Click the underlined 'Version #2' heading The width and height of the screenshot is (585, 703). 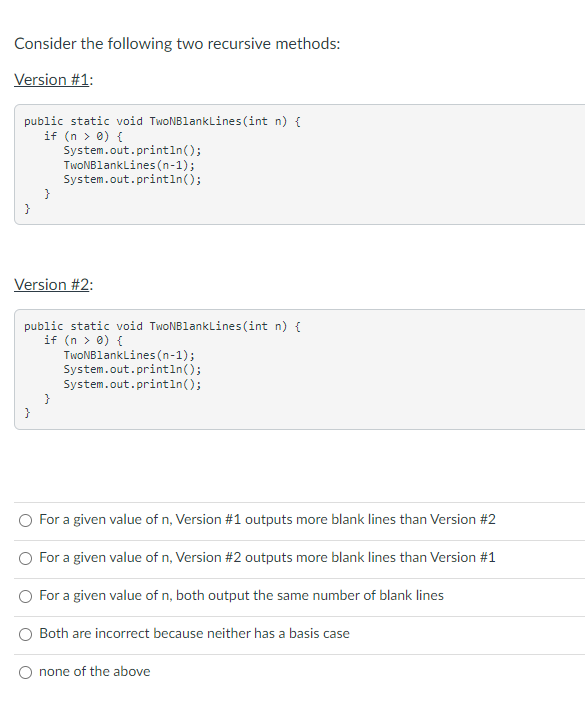pyautogui.click(x=52, y=285)
